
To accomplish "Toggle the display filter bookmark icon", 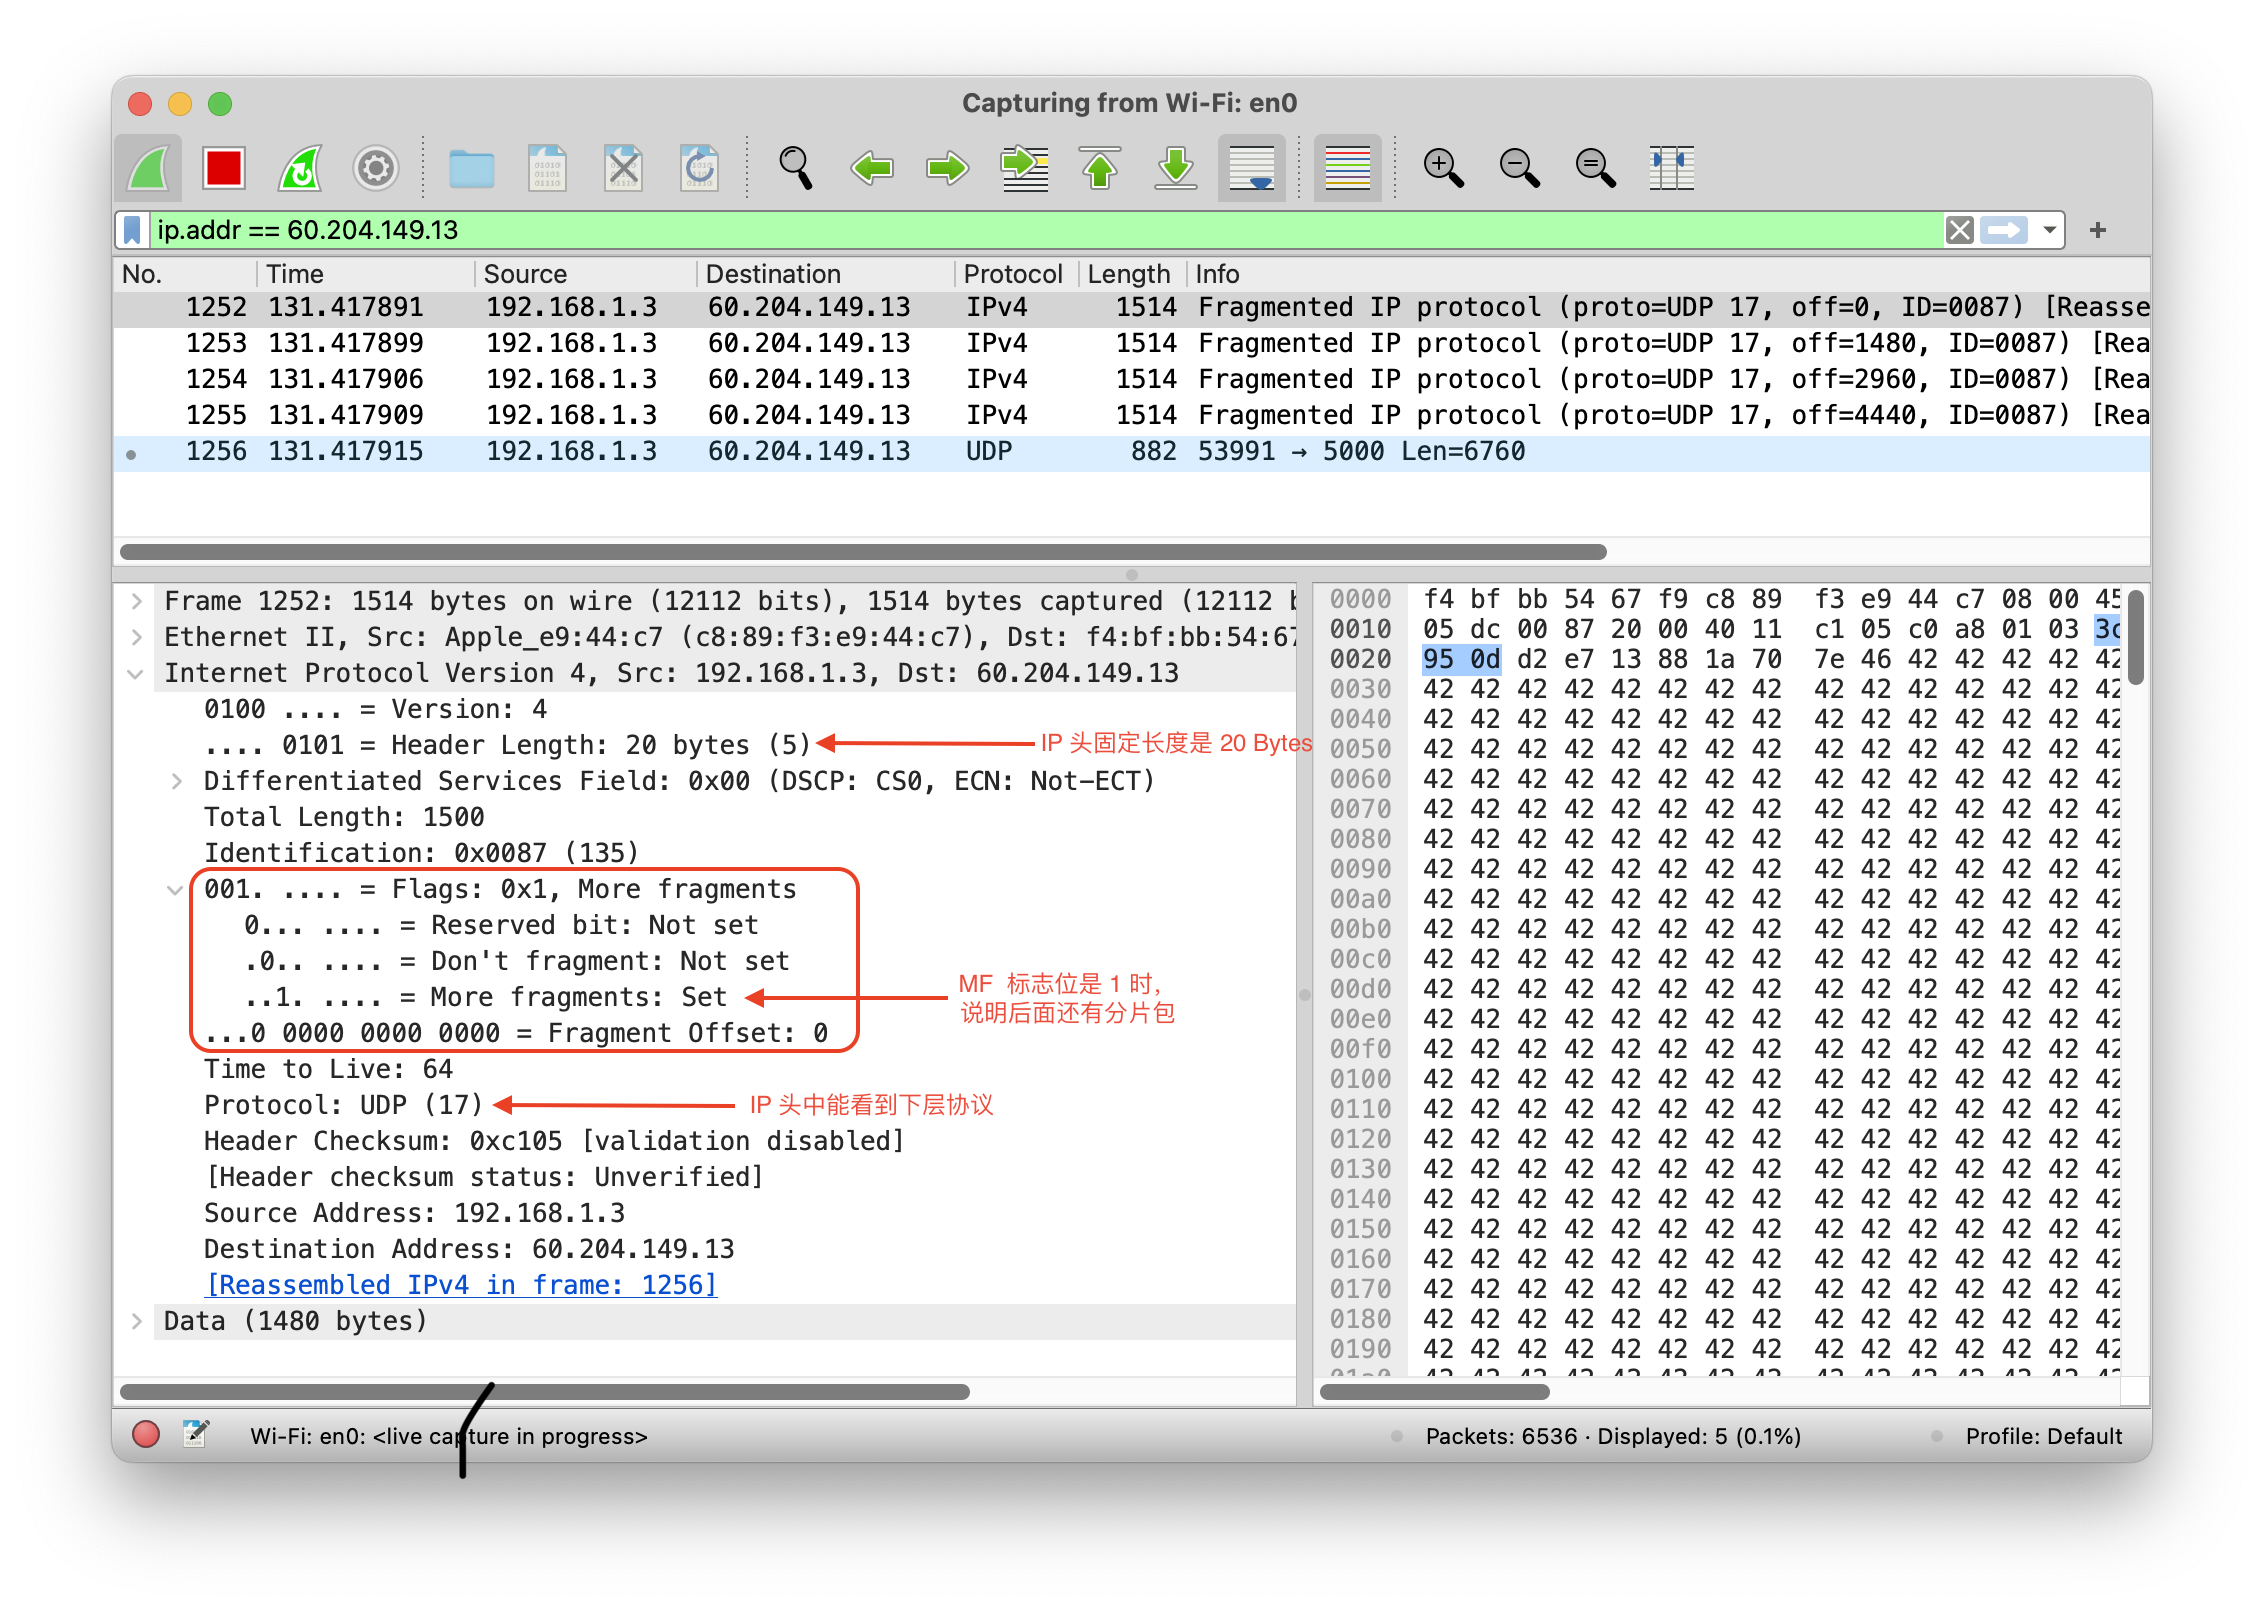I will (x=132, y=230).
